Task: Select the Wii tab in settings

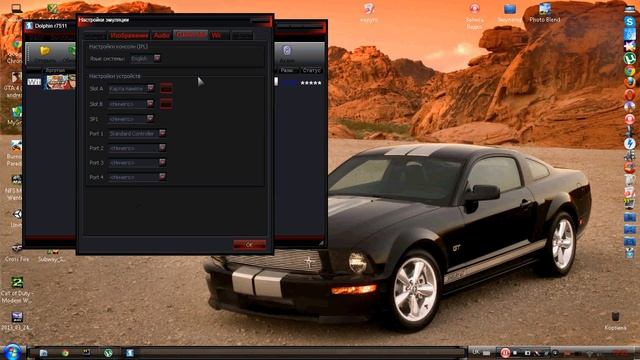Action: (x=218, y=36)
